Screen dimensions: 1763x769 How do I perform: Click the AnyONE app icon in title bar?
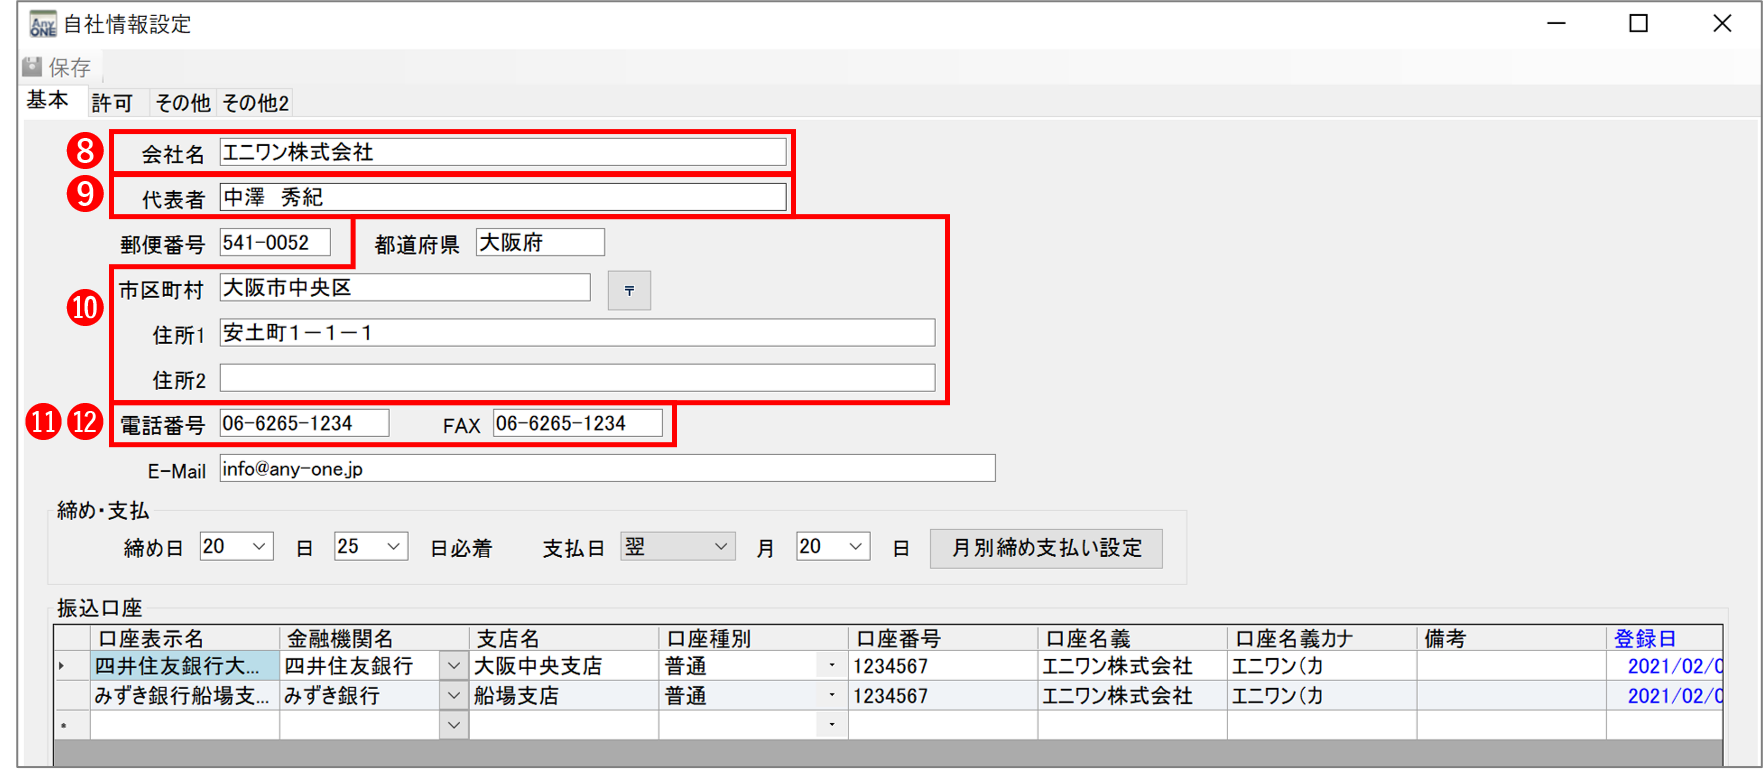(x=42, y=24)
